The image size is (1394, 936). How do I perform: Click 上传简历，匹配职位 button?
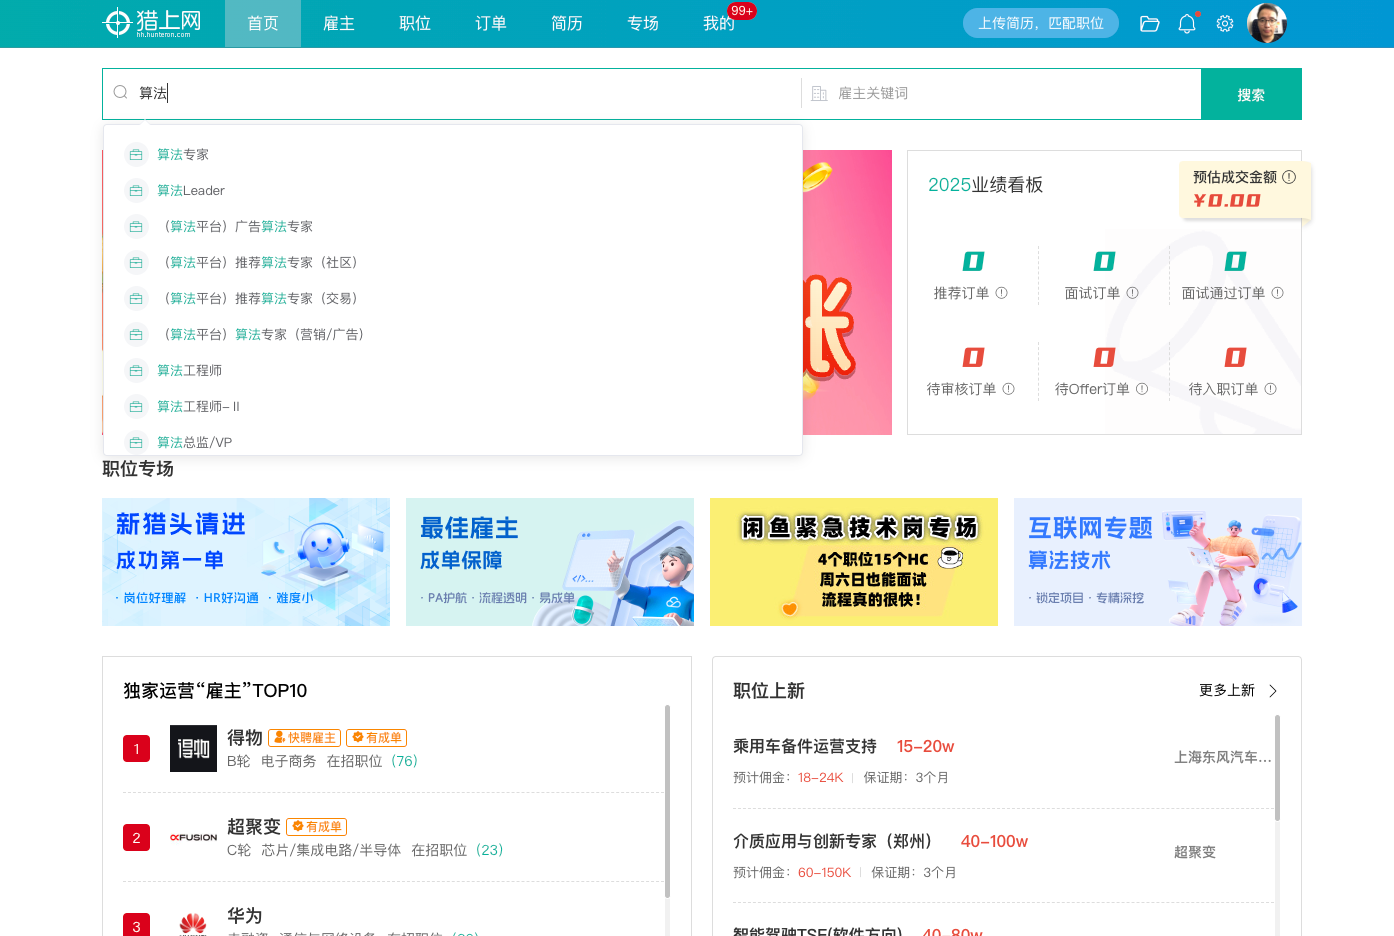pos(1040,24)
